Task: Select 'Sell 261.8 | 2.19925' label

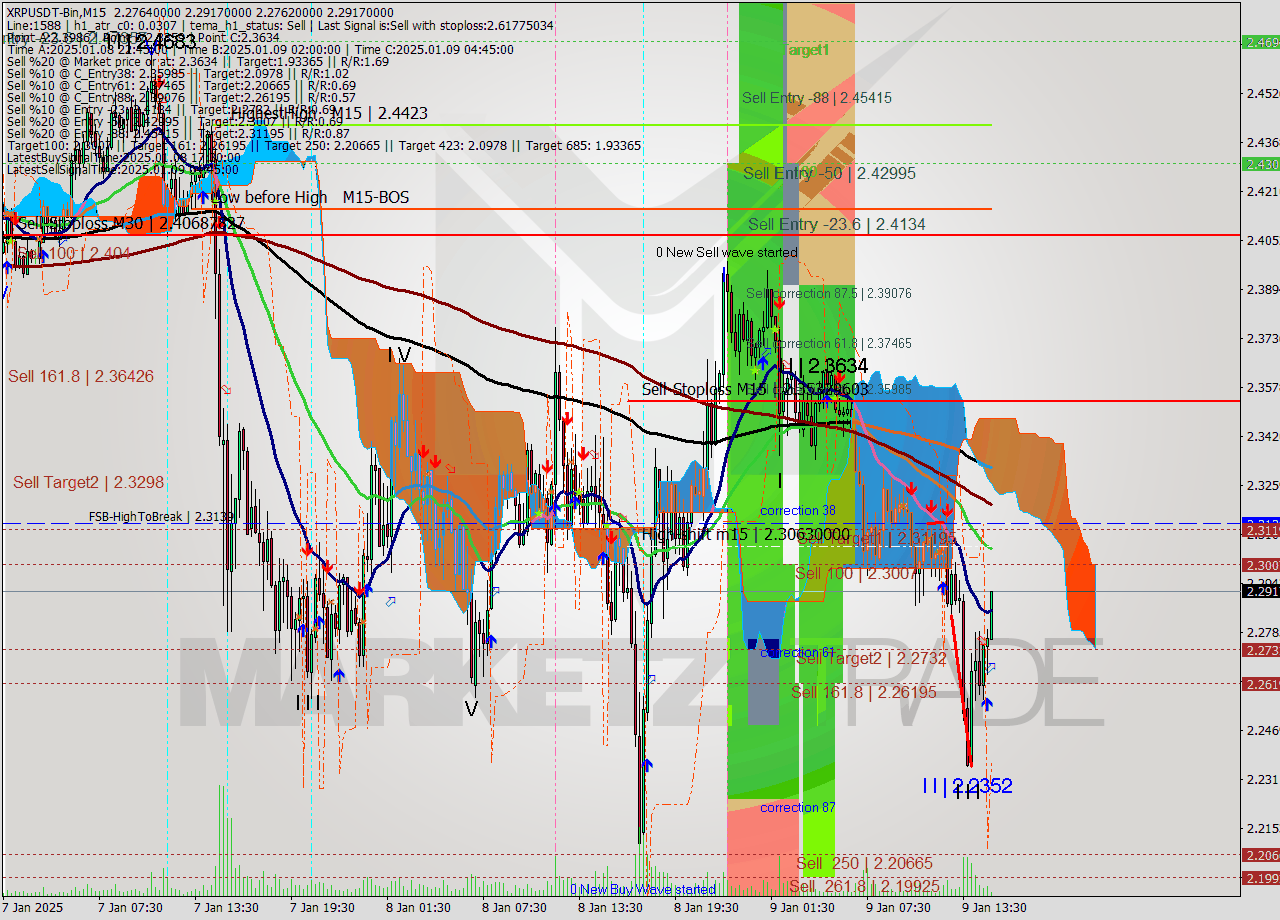Action: coord(864,886)
